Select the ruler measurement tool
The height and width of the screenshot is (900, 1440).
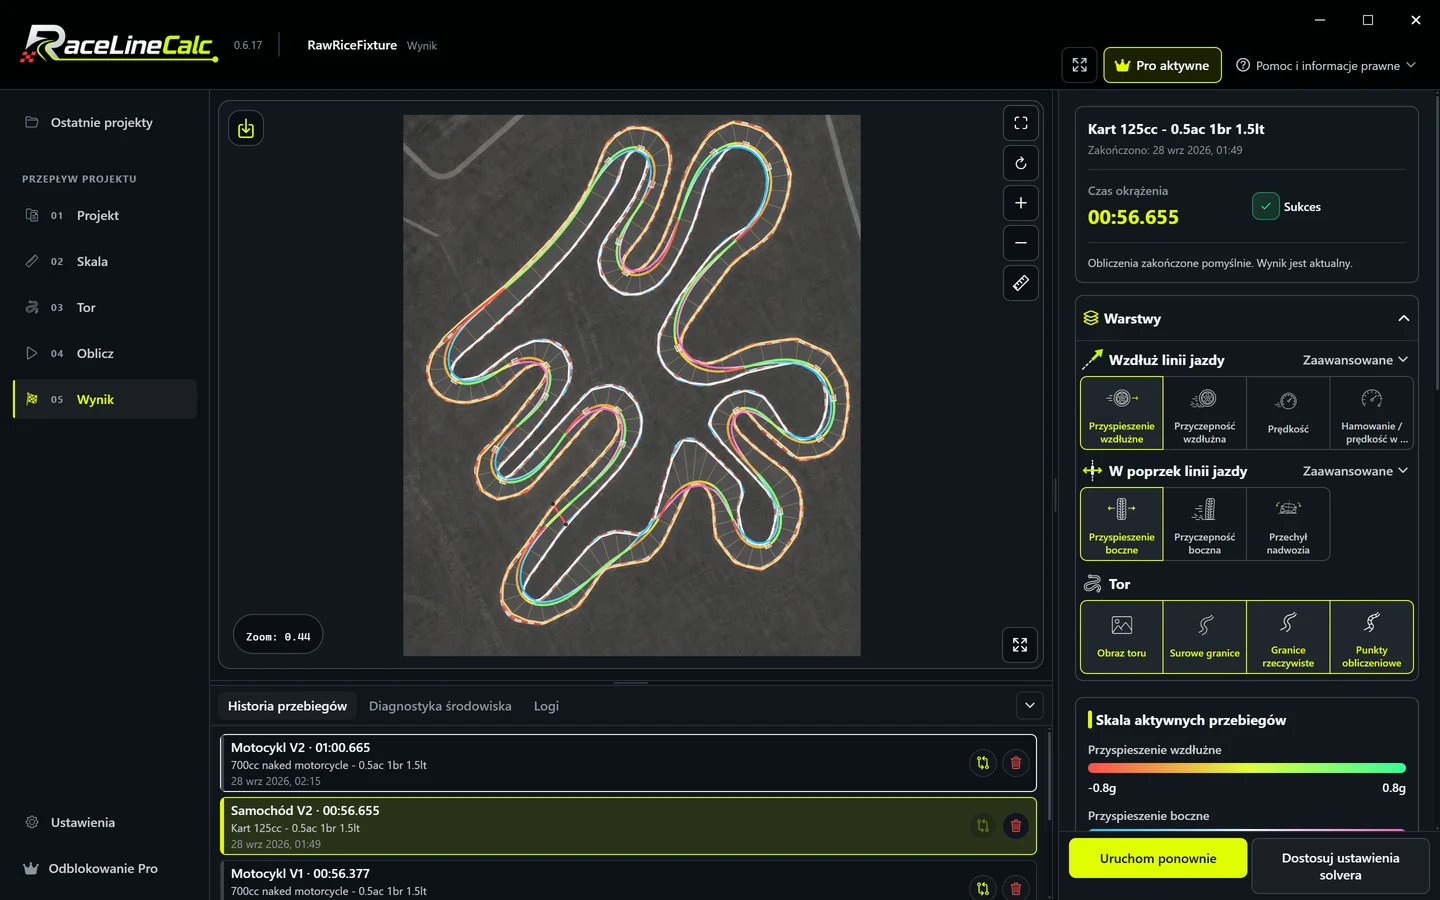[x=1020, y=283]
